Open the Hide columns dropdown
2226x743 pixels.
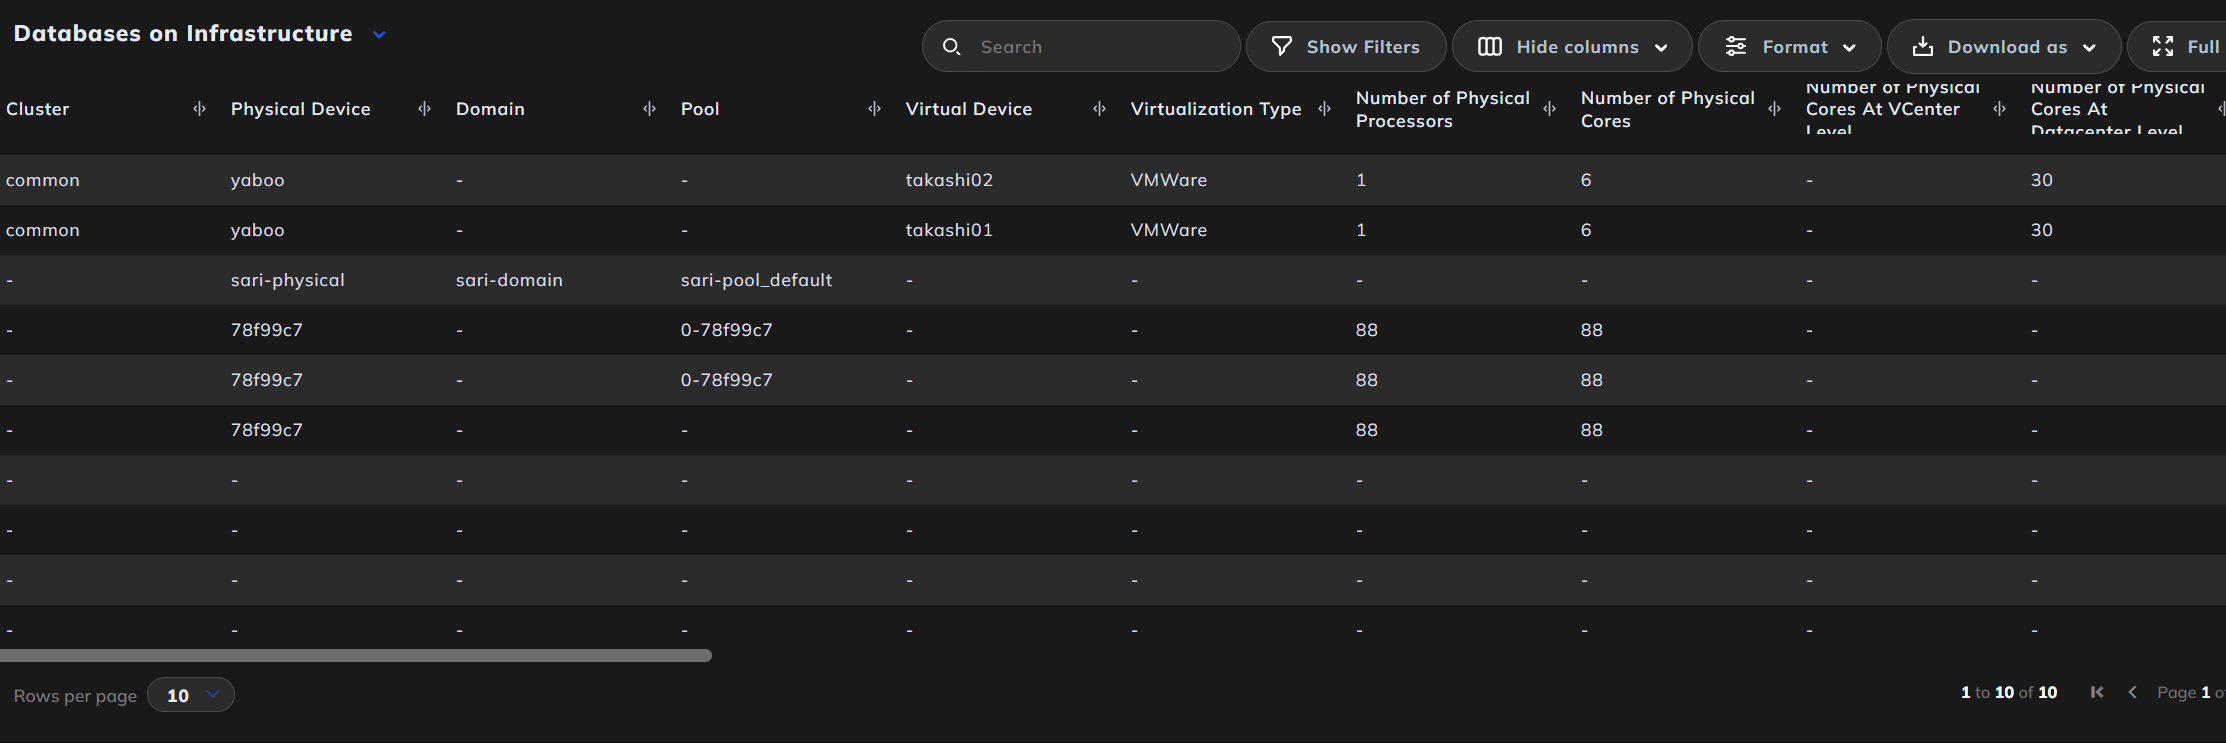[1661, 48]
